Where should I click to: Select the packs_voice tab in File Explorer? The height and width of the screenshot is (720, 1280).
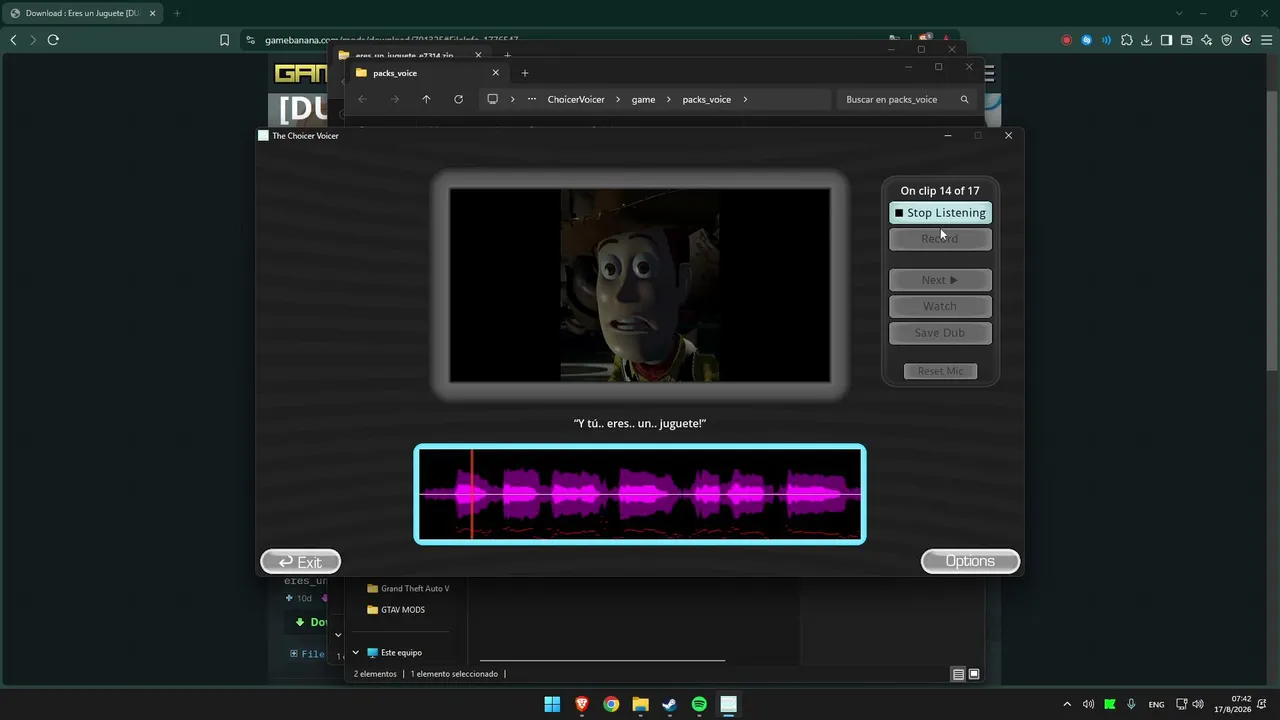coord(429,73)
